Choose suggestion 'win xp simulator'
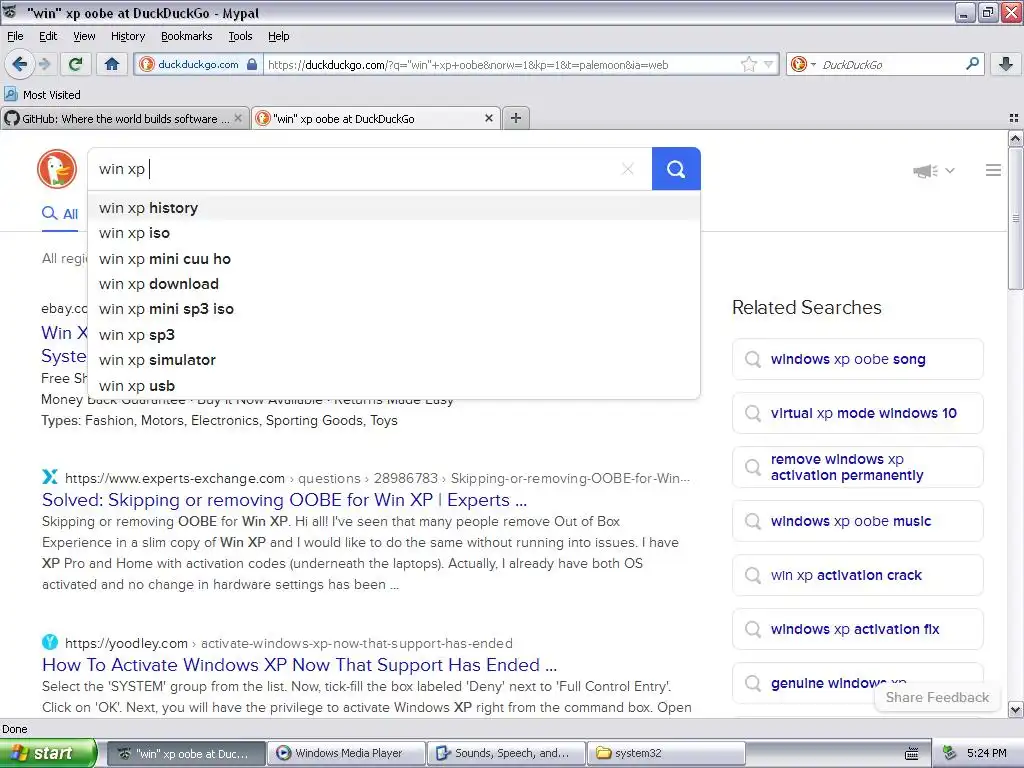Viewport: 1024px width, 768px height. click(394, 360)
